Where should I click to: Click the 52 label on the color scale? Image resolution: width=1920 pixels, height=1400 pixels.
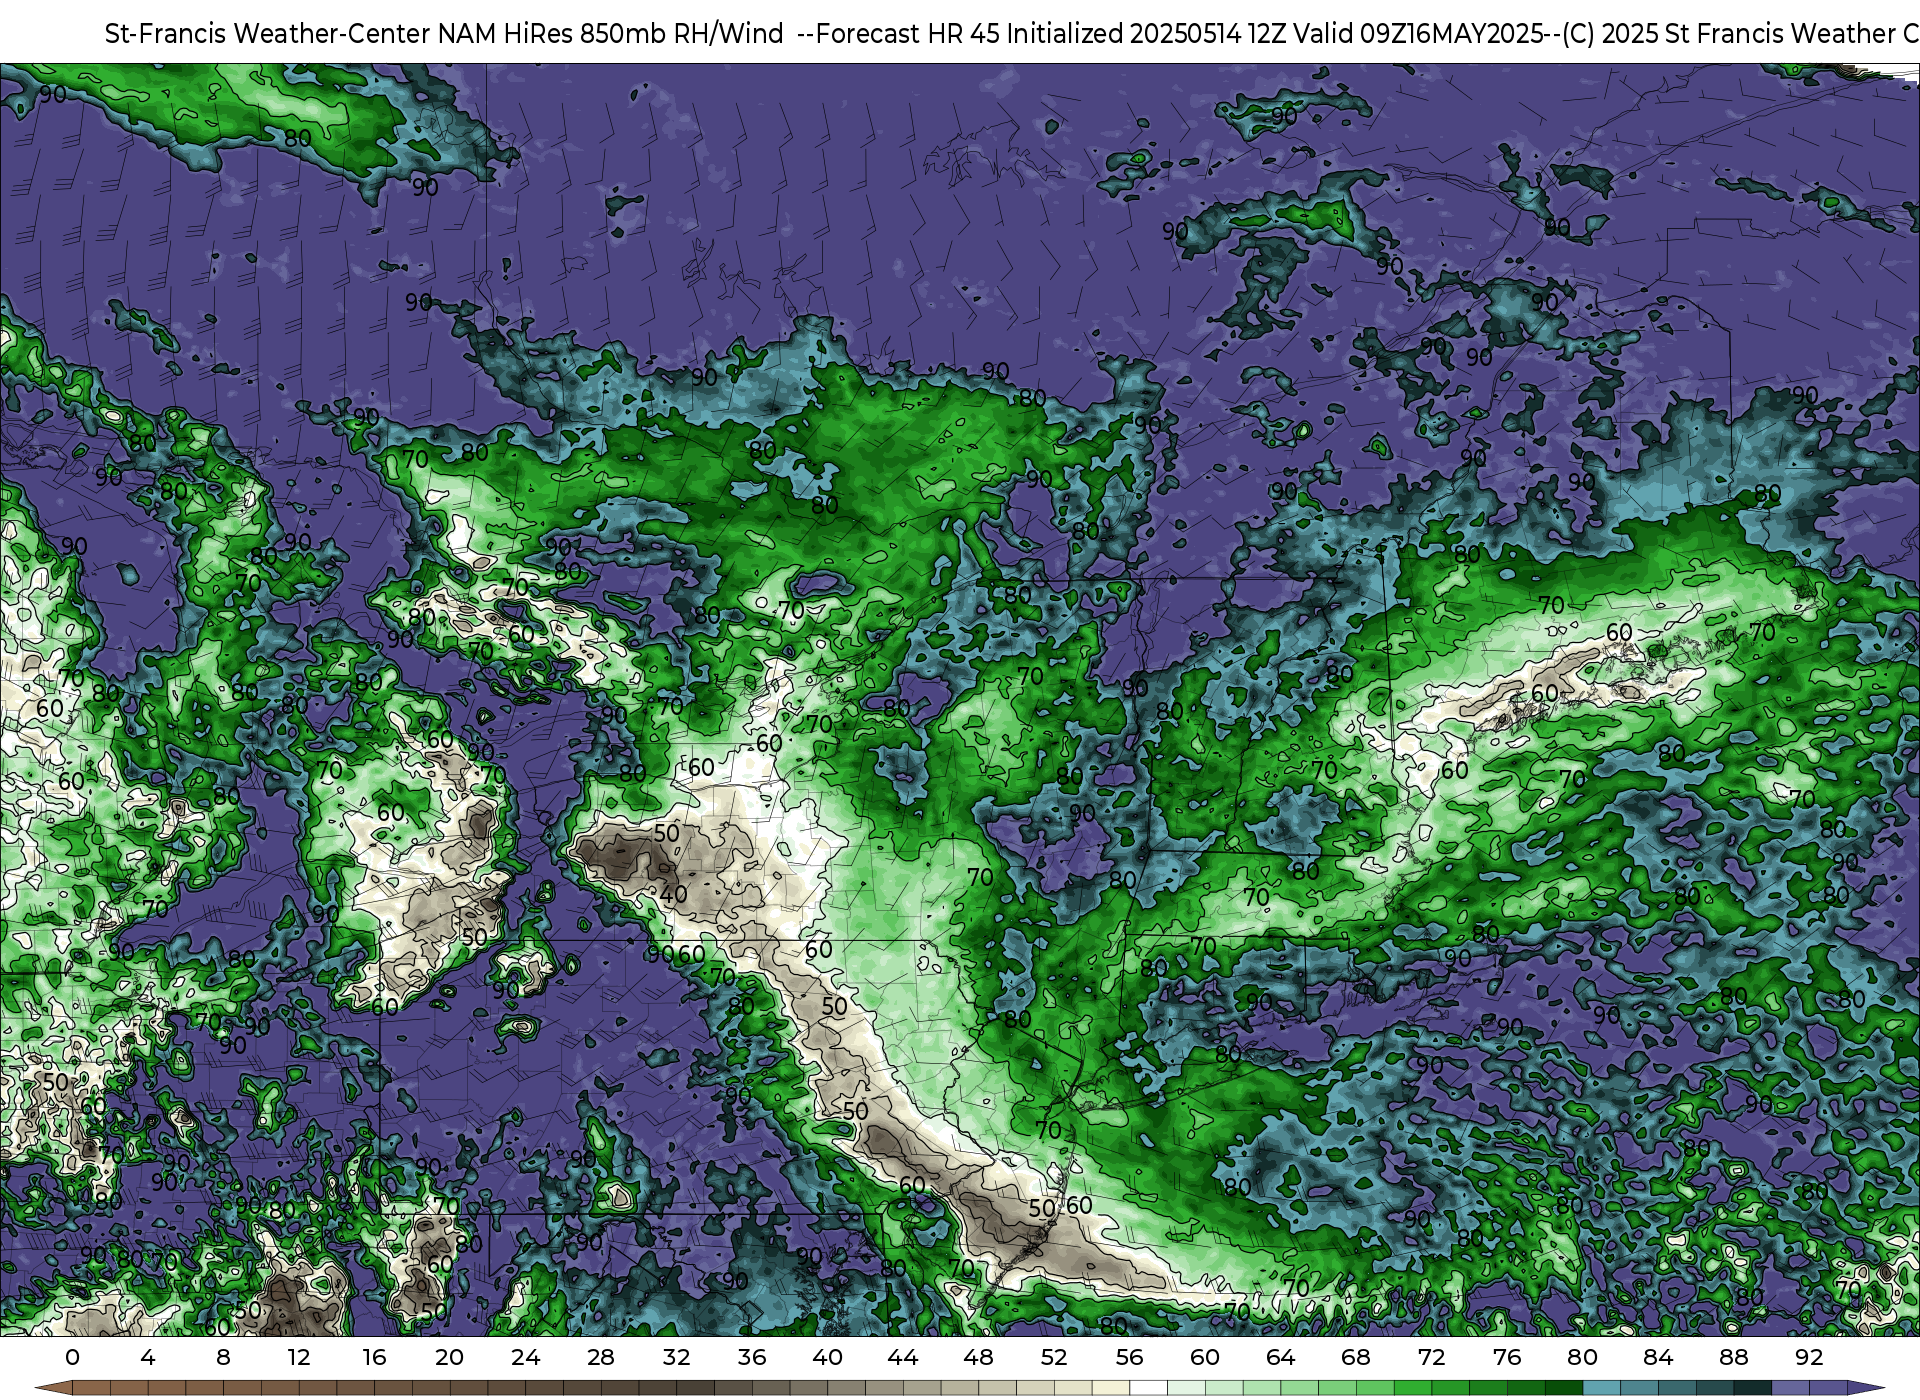click(1054, 1357)
